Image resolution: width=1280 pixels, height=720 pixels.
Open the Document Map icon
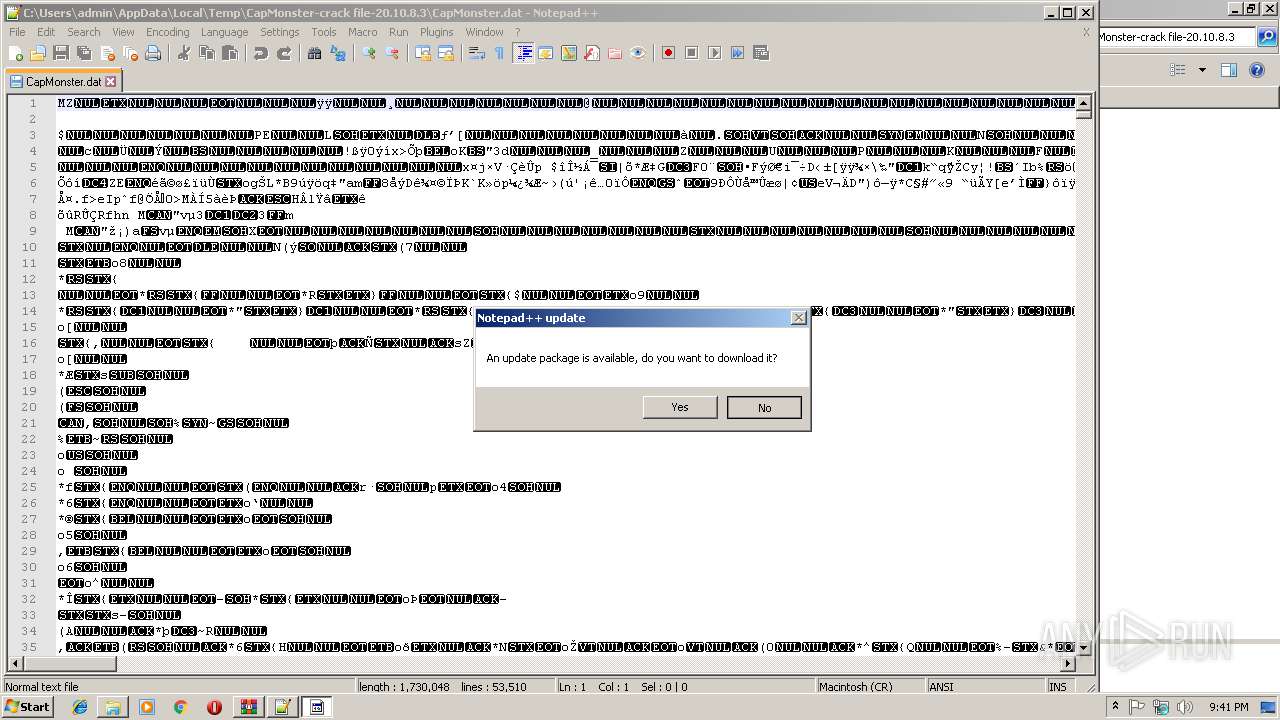(569, 53)
